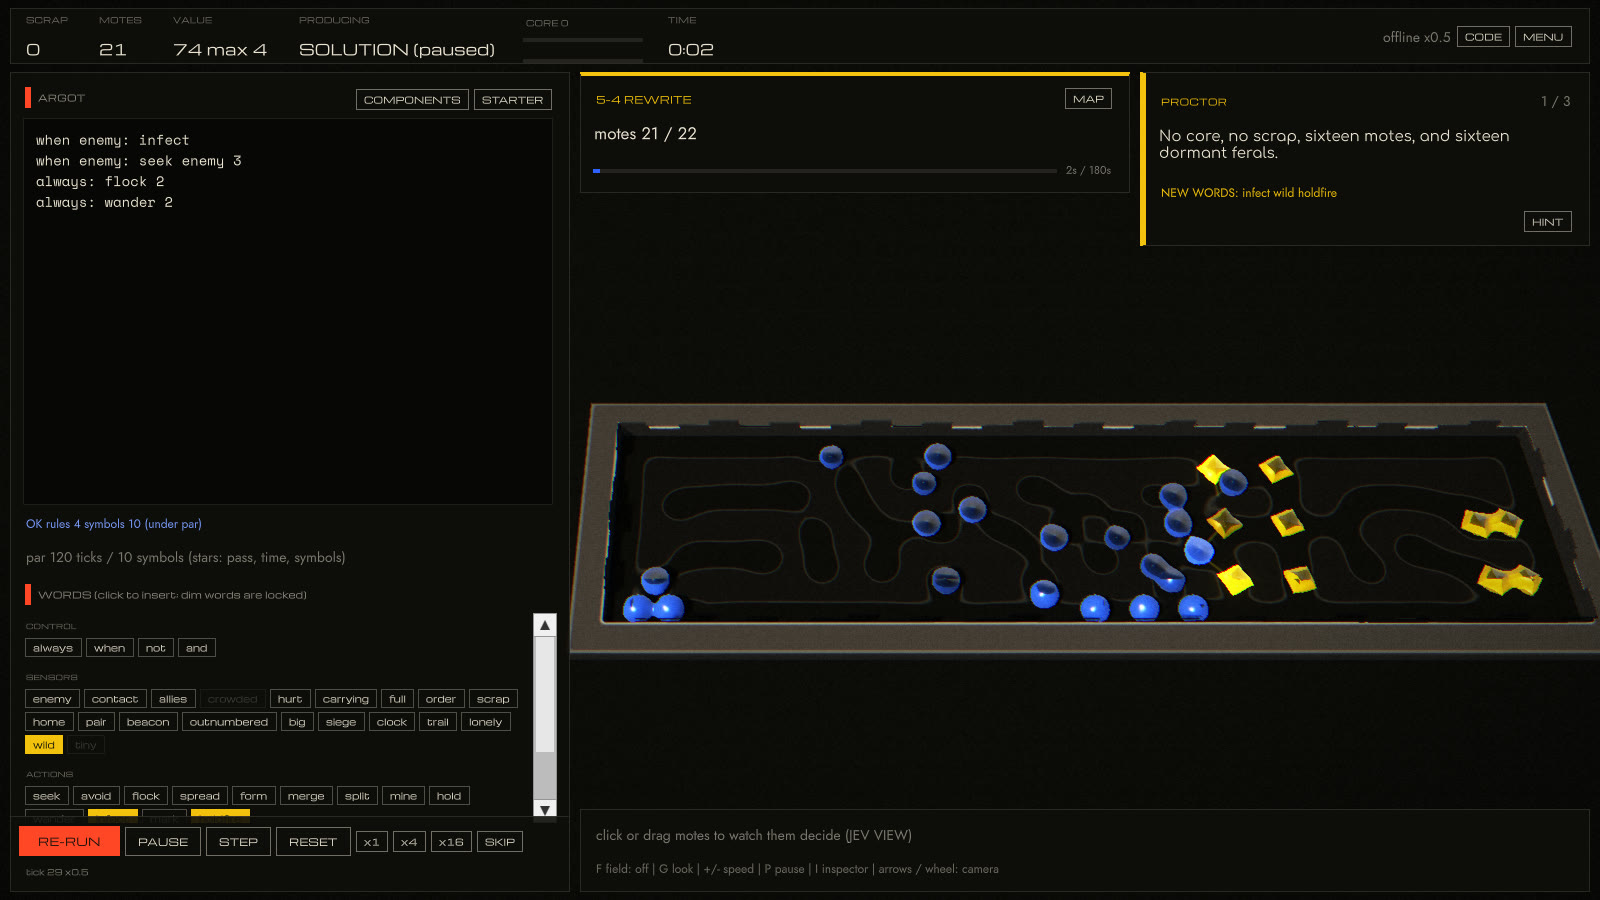Click the words list scrollbar thumb
Screen dimensions: 1600x900
[545, 694]
